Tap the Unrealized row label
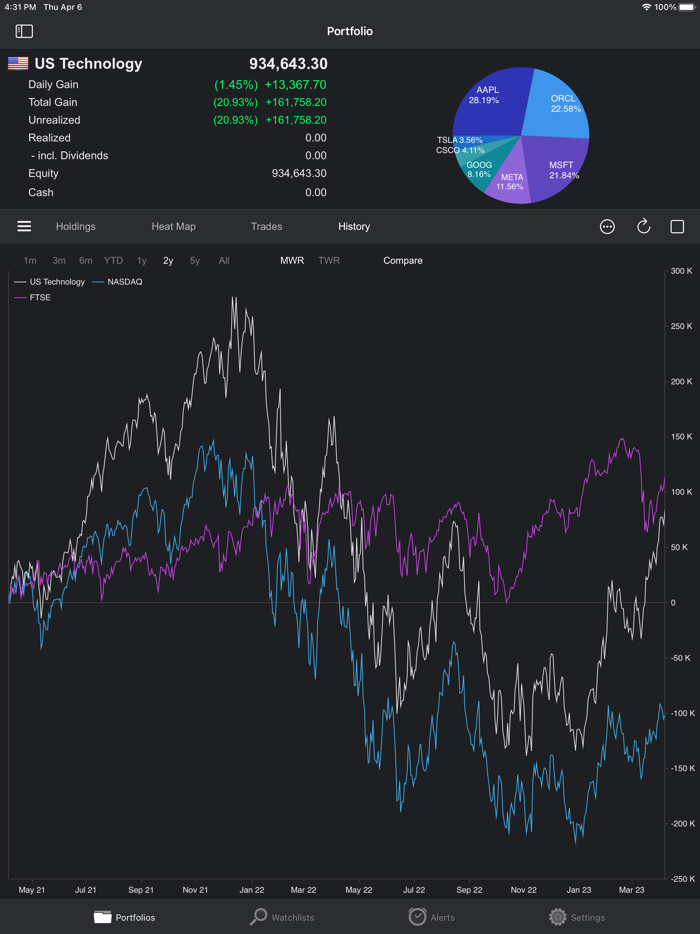 54,120
